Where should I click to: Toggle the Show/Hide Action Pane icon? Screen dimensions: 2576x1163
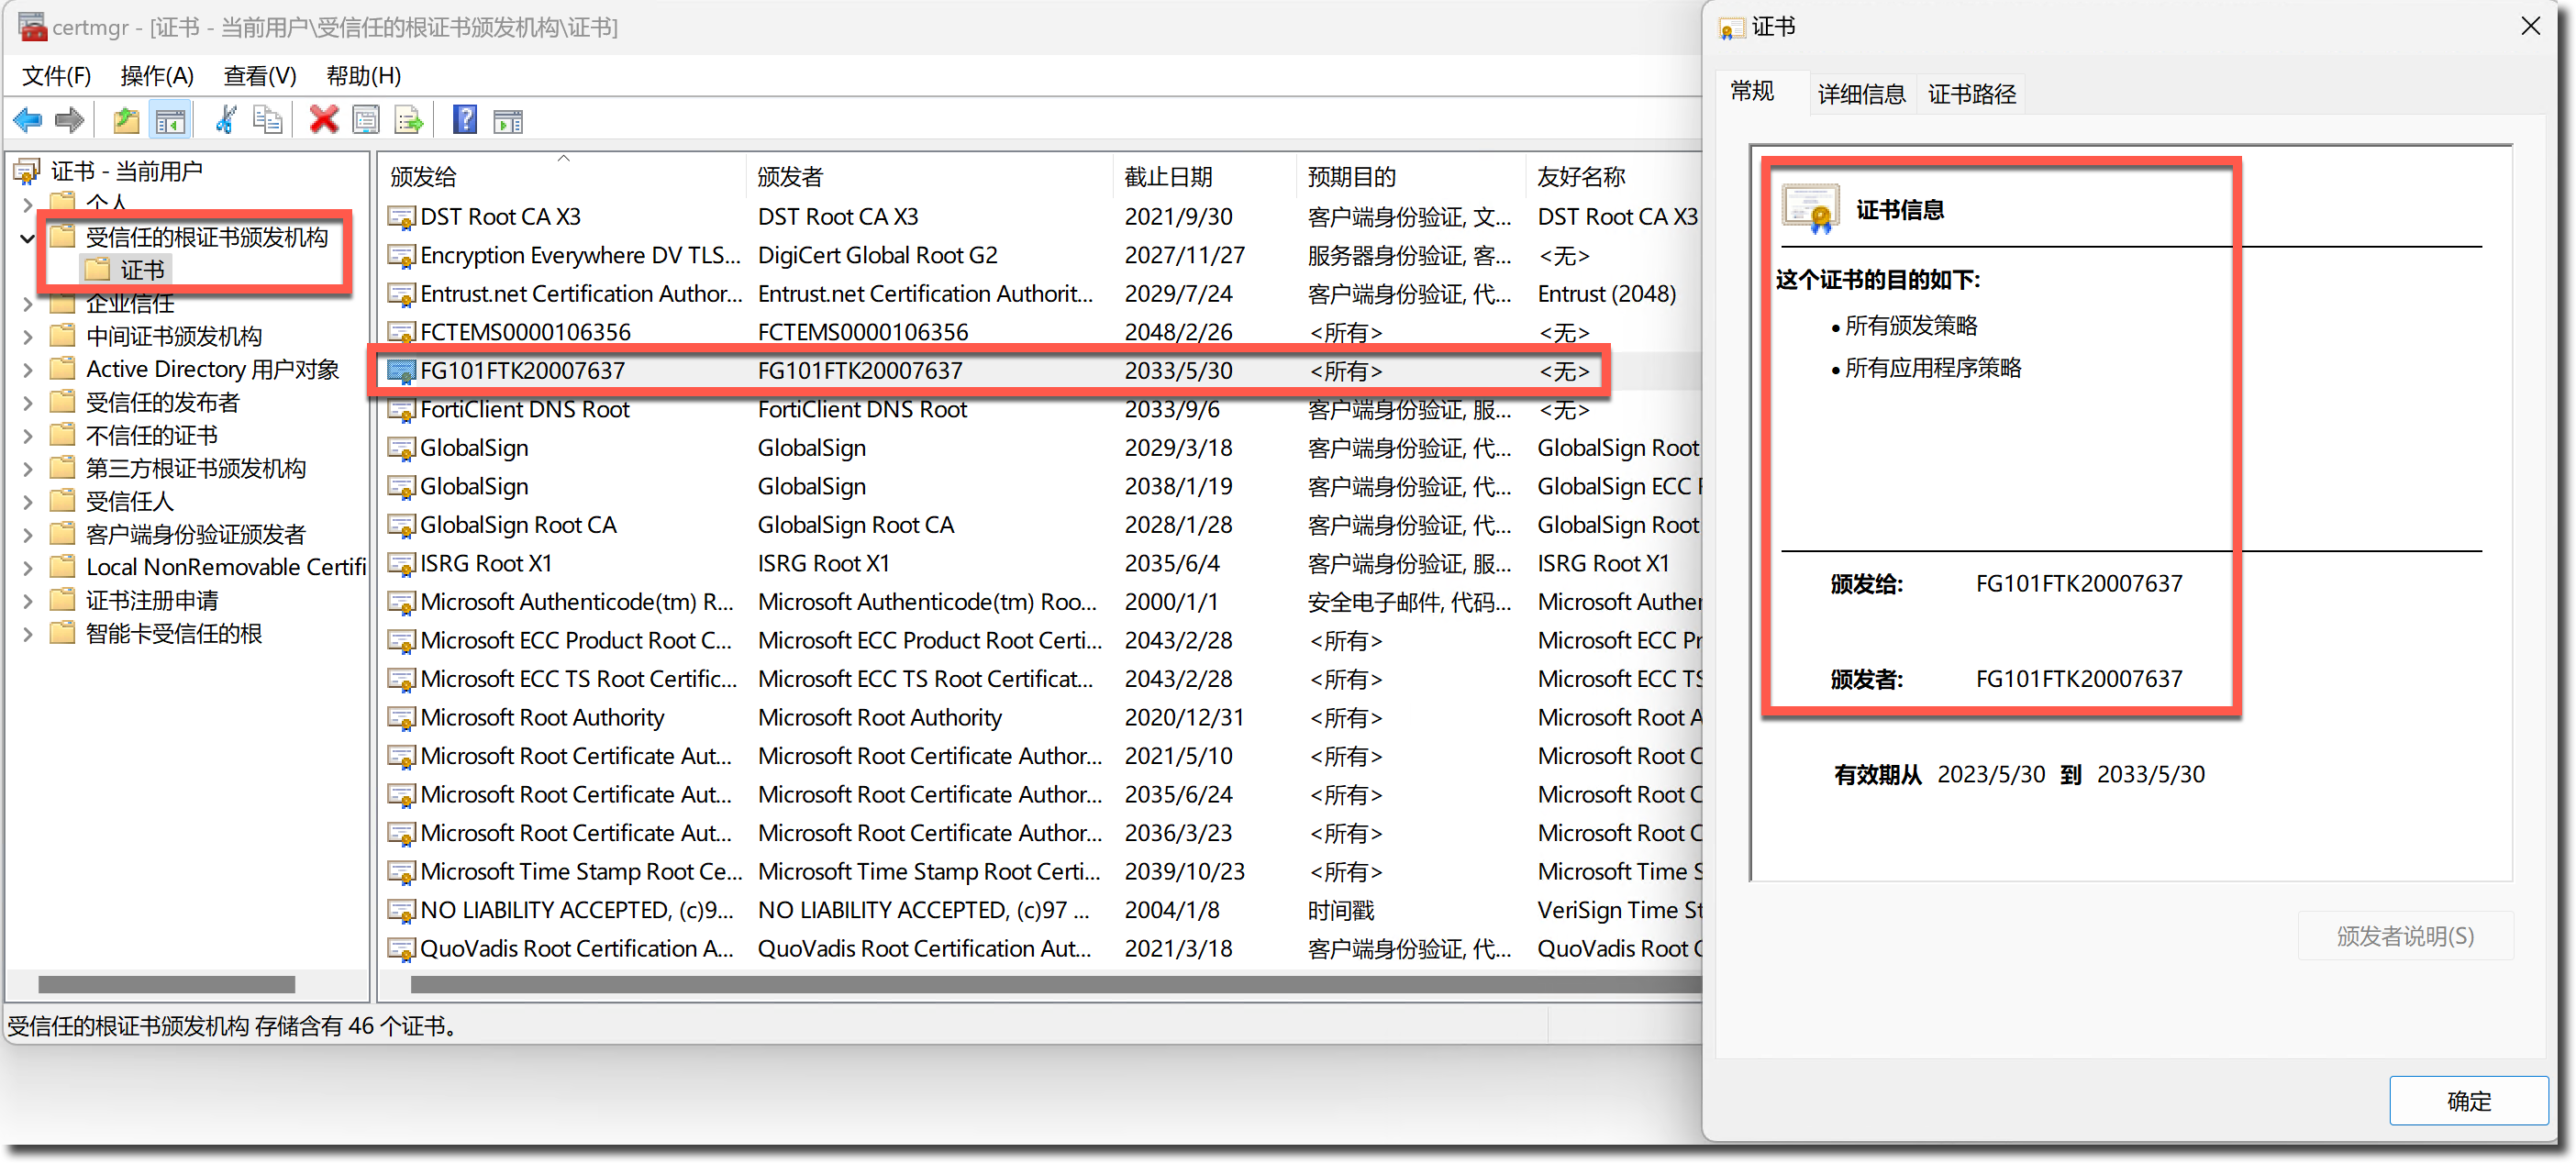(508, 120)
